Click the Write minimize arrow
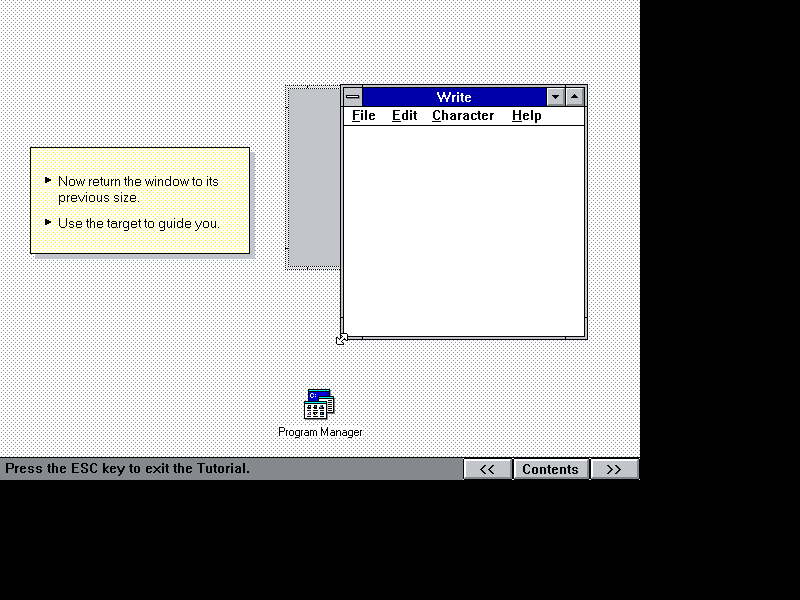 [556, 97]
